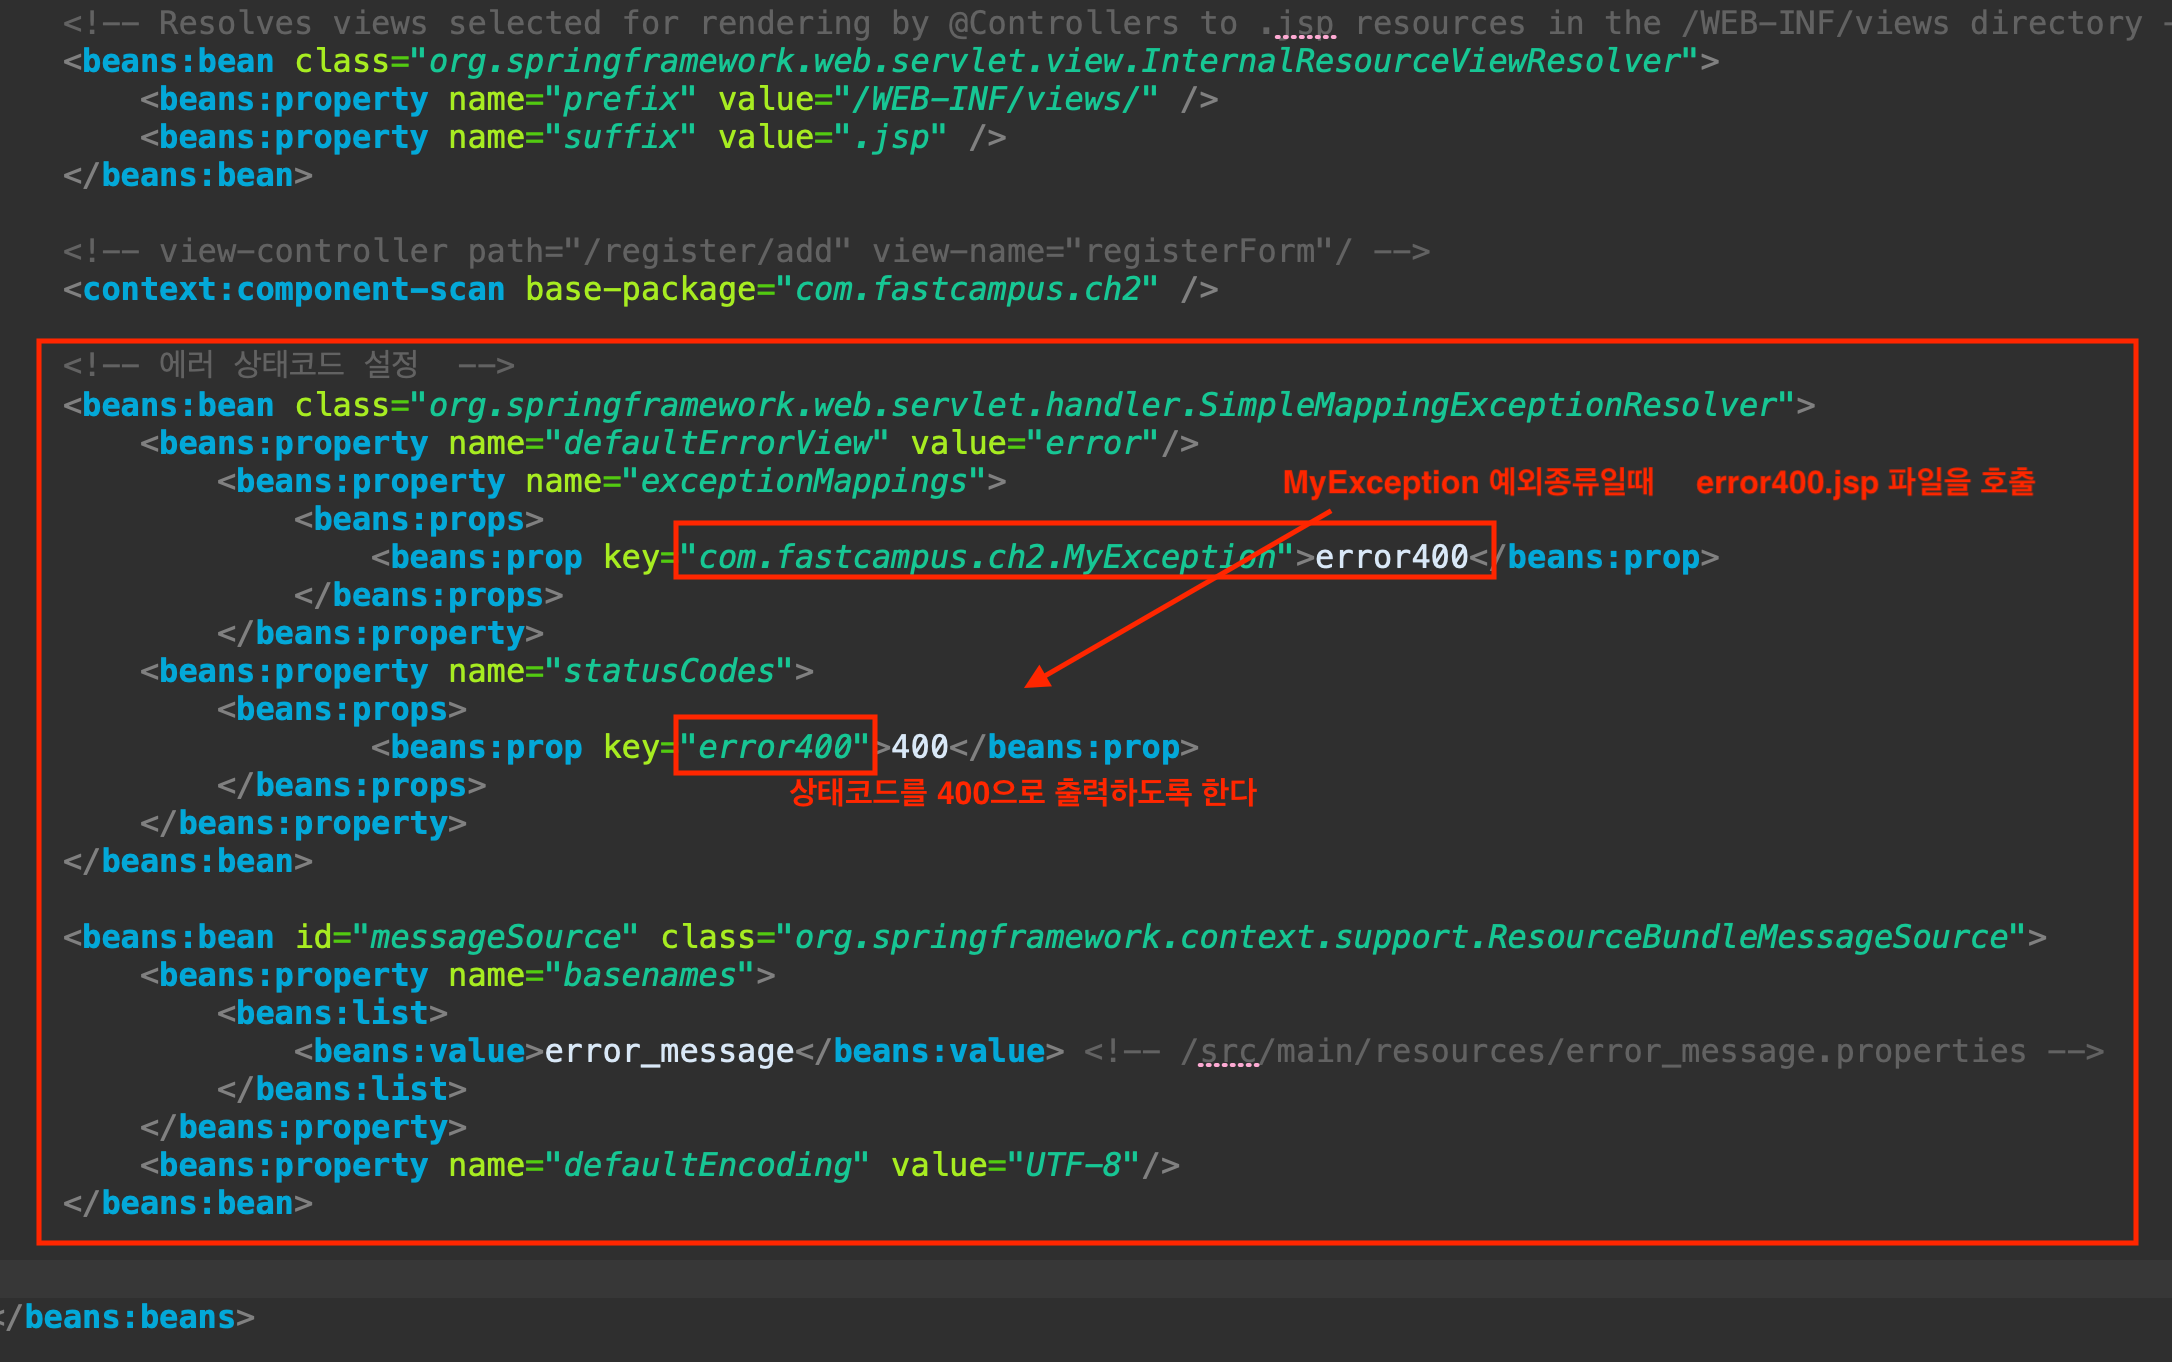Click the 400 status code value
This screenshot has height=1362, width=2172.
coord(919,748)
